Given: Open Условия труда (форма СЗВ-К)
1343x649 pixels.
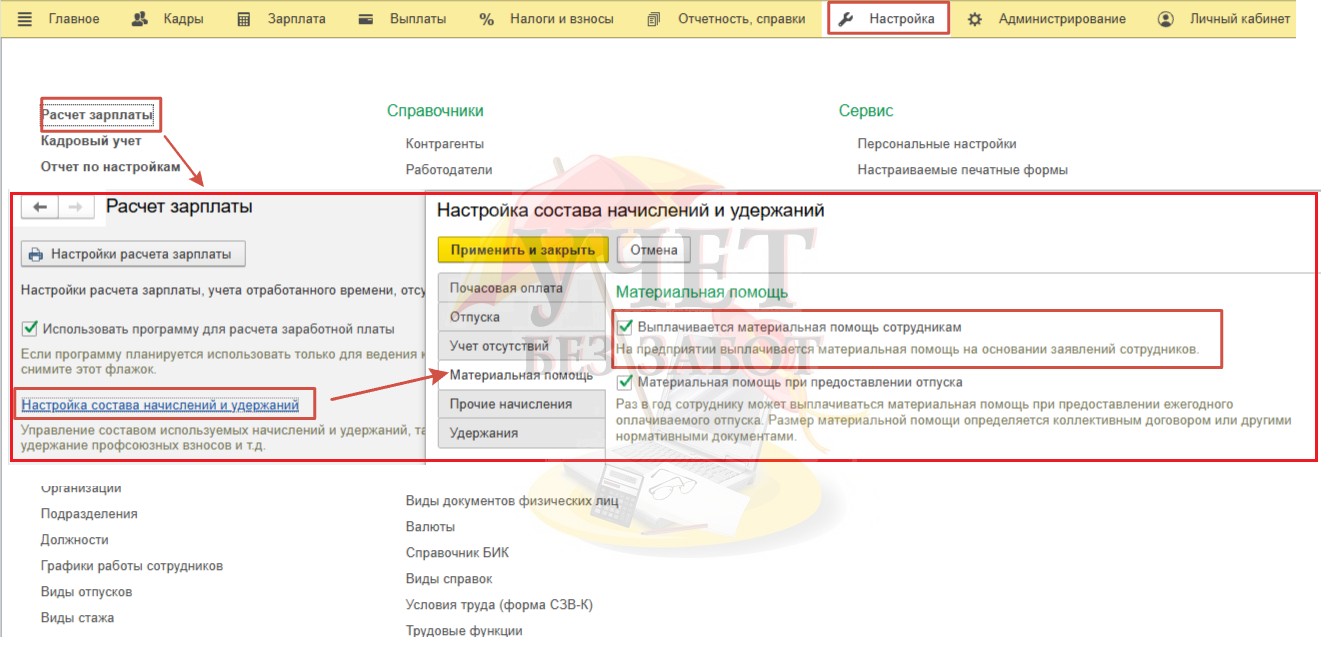Looking at the screenshot, I should coord(500,605).
